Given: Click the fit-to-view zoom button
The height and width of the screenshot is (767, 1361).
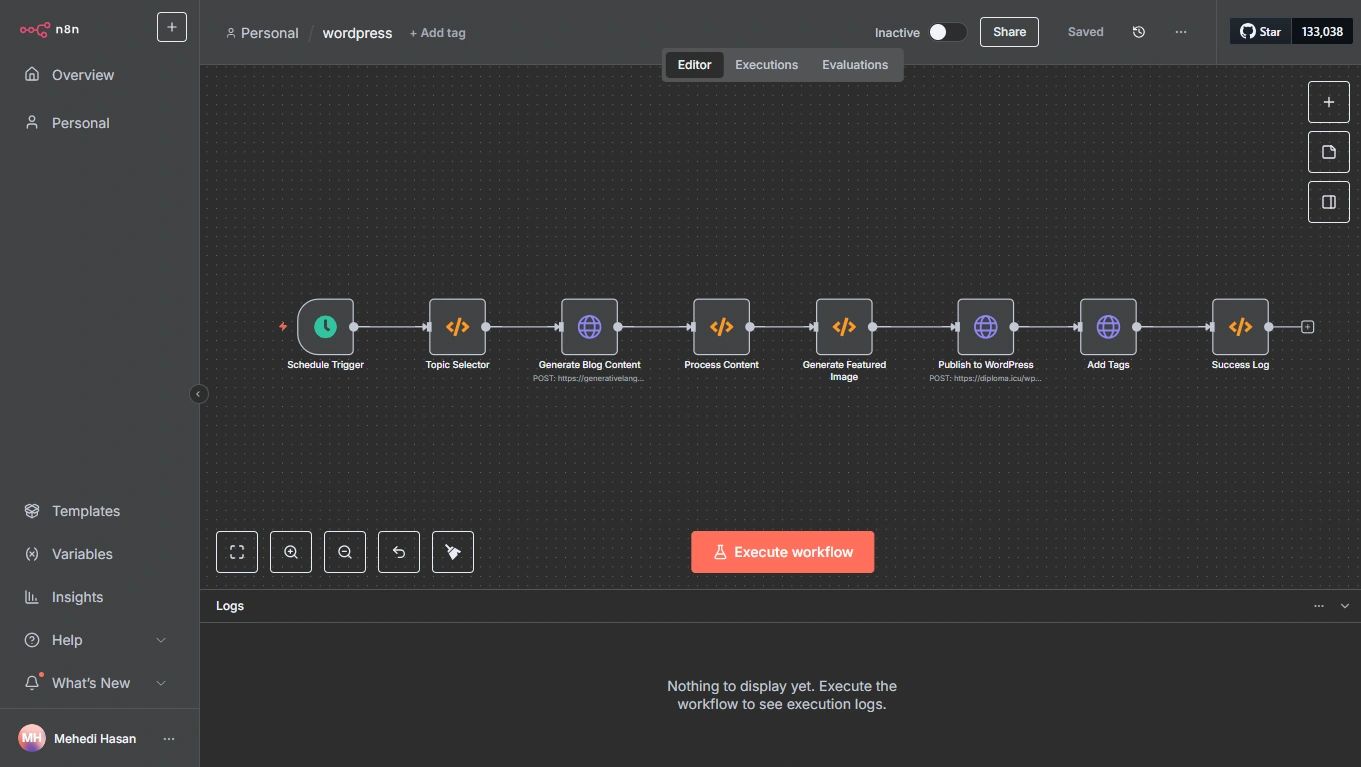Looking at the screenshot, I should coord(237,552).
